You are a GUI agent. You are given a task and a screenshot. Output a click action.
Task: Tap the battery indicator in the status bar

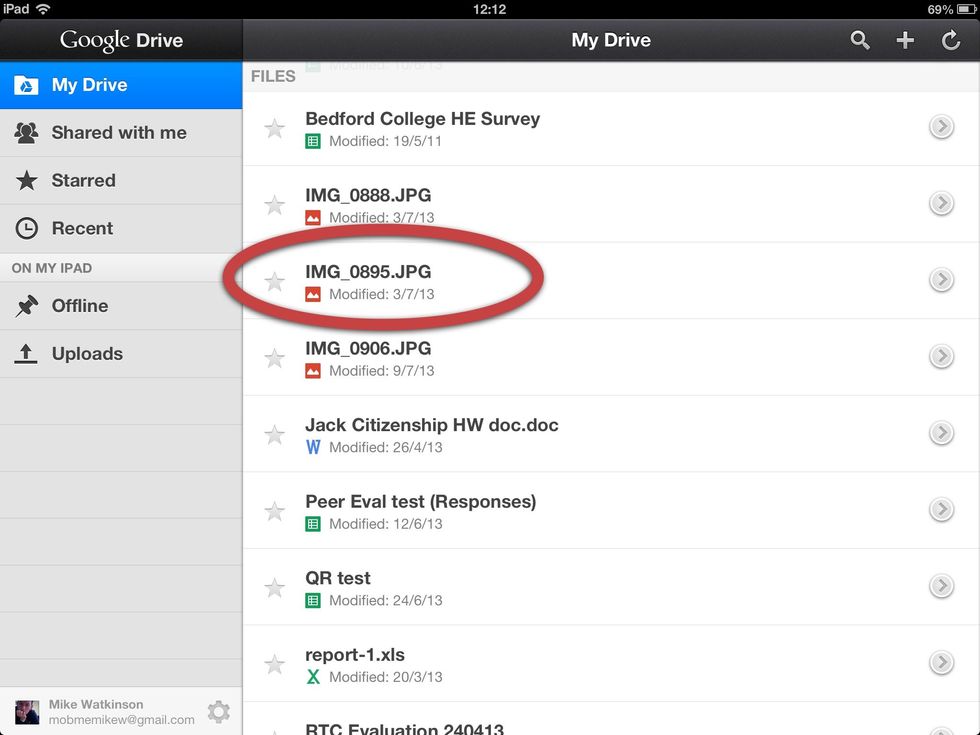tap(966, 9)
